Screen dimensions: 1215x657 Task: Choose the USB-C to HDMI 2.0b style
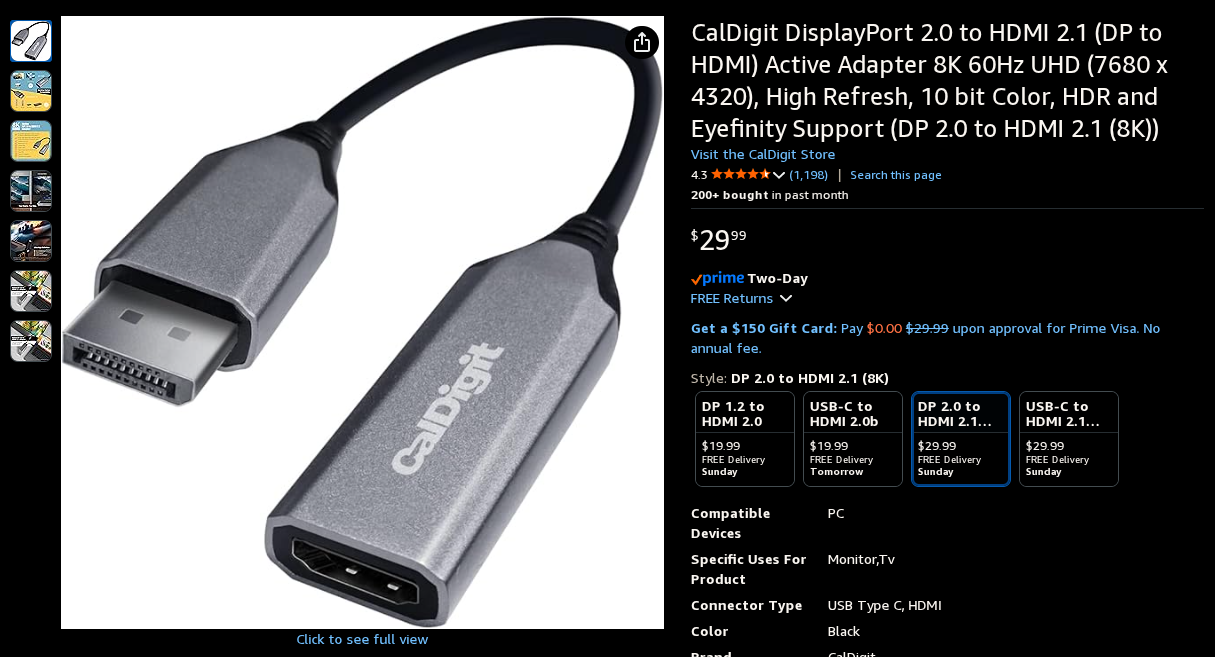pos(853,439)
